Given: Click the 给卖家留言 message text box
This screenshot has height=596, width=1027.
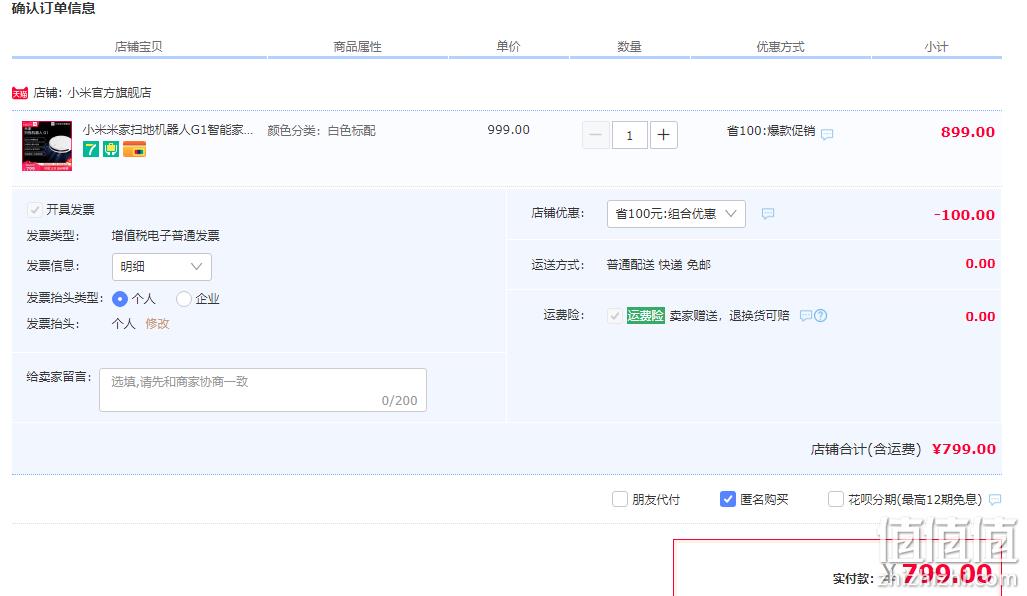Looking at the screenshot, I should (263, 390).
